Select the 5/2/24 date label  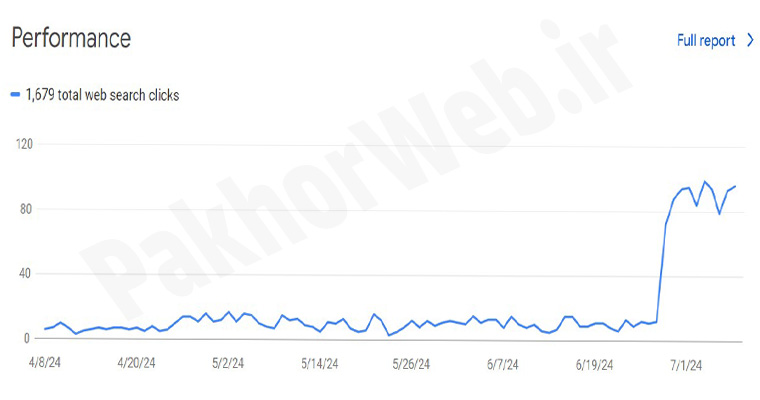[x=229, y=364]
